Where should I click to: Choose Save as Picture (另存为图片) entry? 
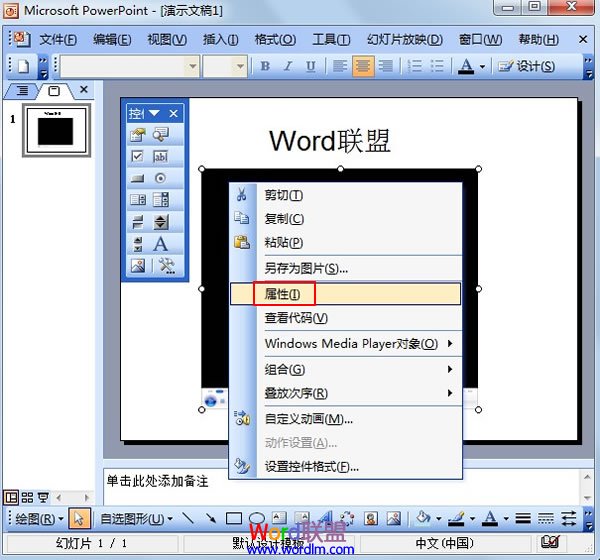point(346,268)
